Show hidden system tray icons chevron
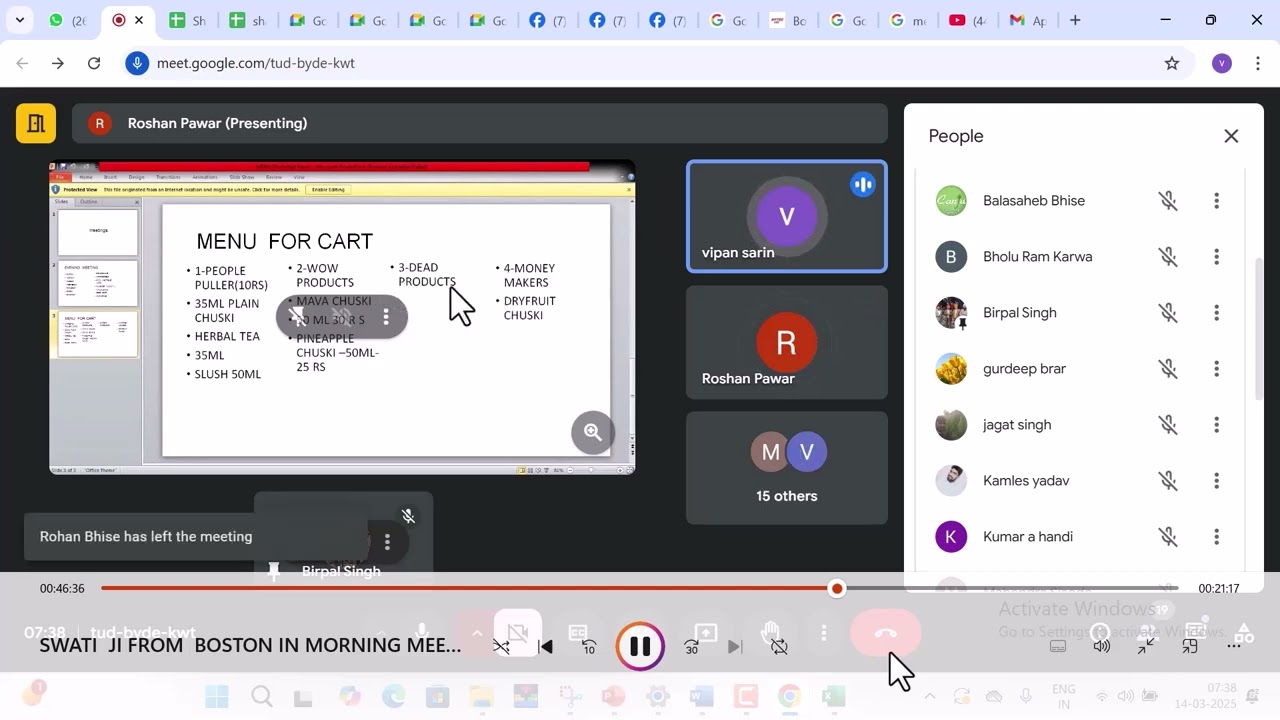This screenshot has height=720, width=1280. [930, 697]
